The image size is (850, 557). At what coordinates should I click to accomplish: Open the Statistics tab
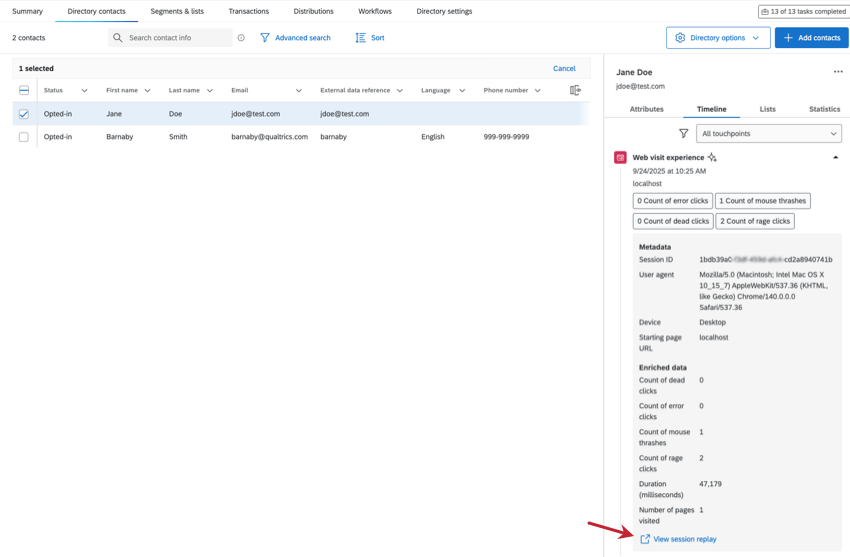pyautogui.click(x=825, y=109)
